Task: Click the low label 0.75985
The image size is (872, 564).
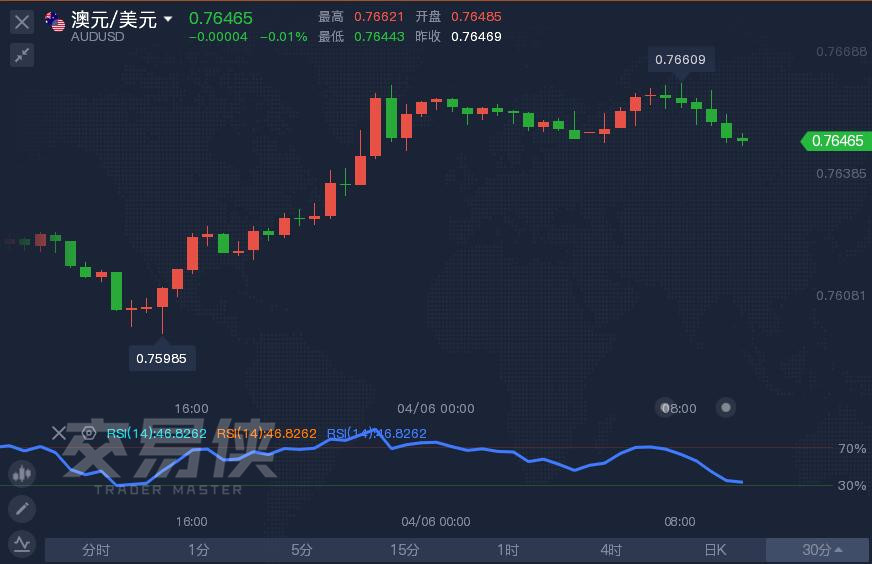Action: click(161, 358)
